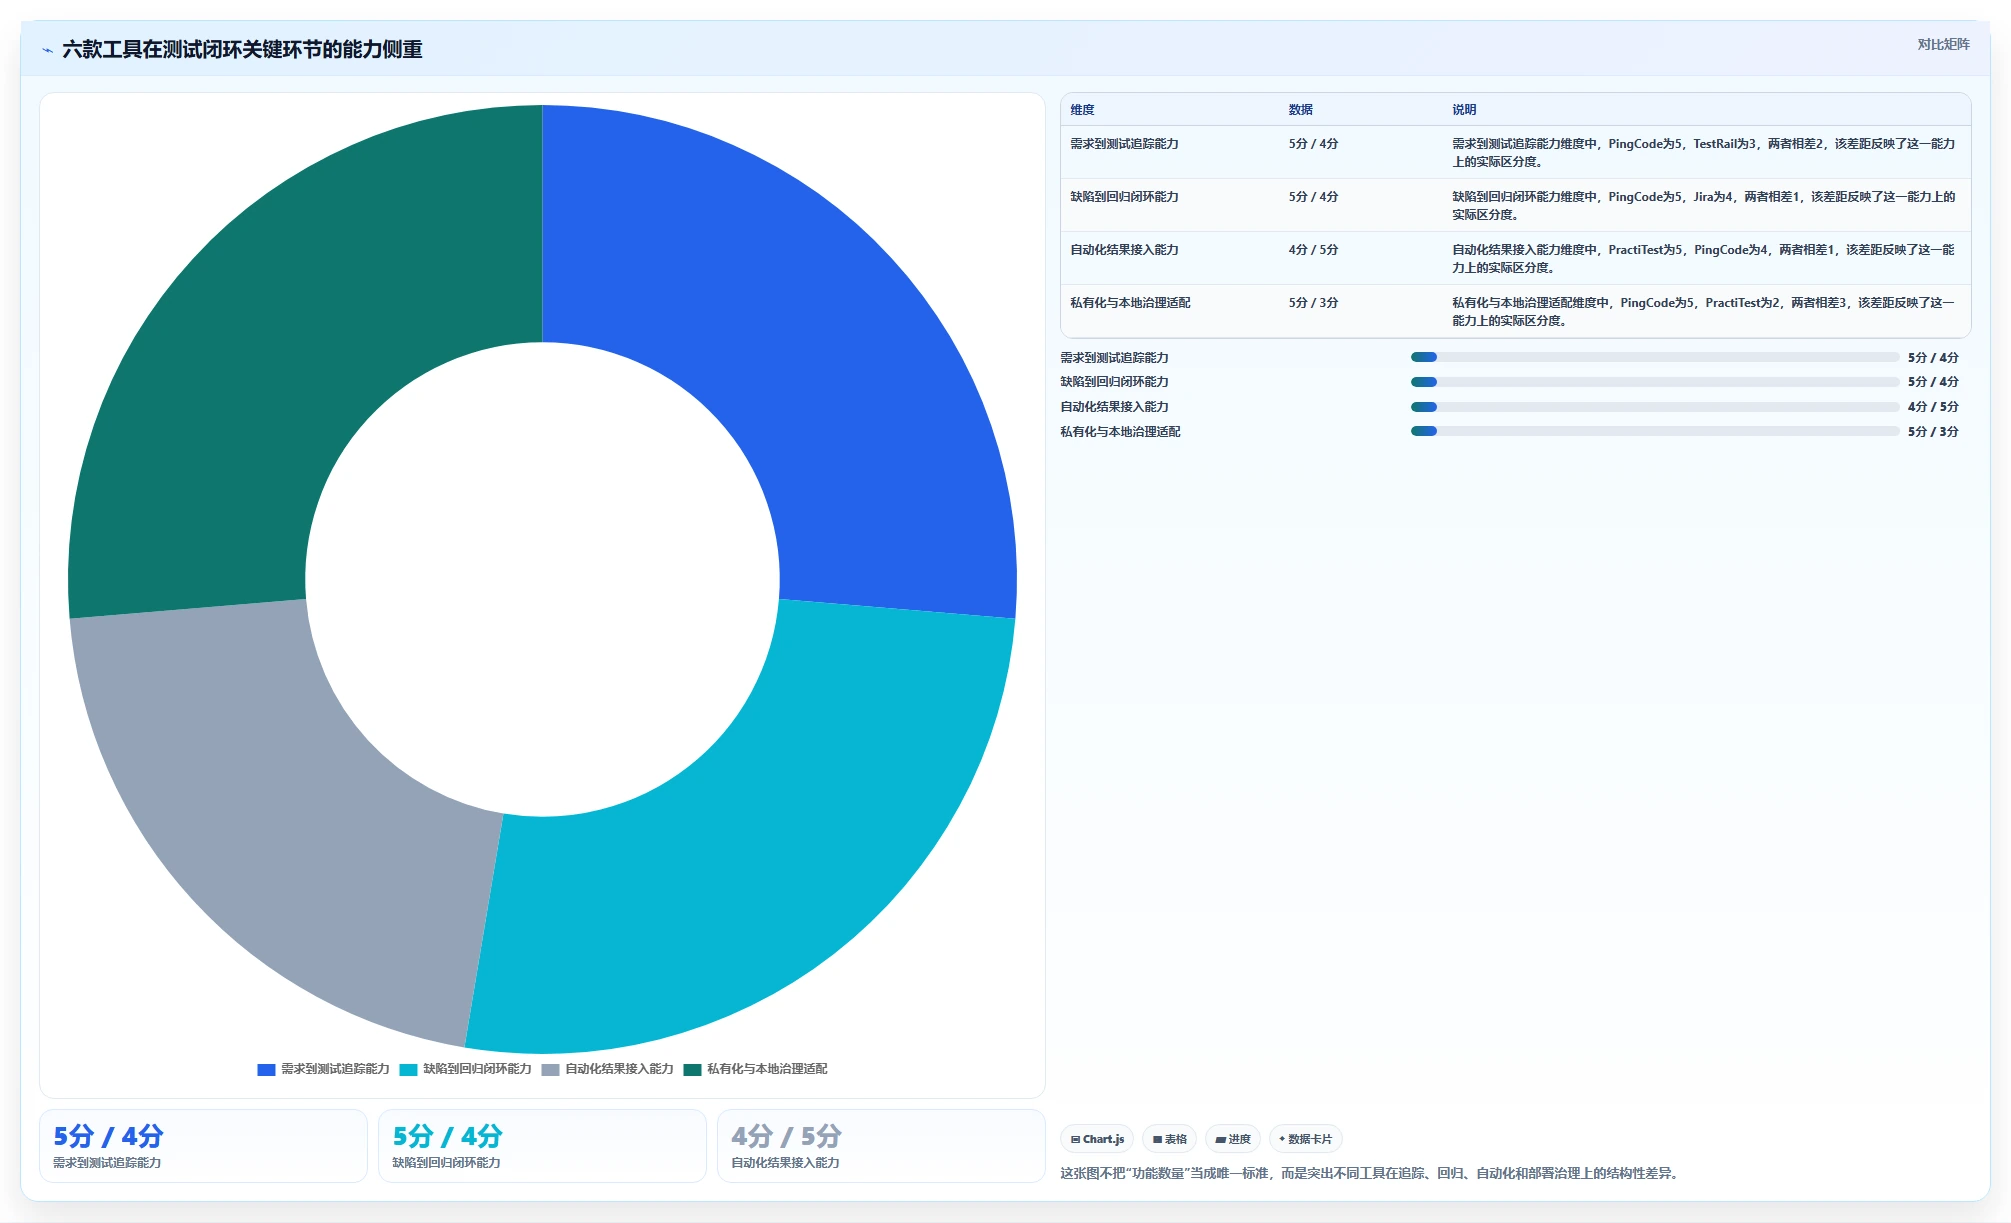Click the 私有化与本地治理适配 progress bar

[x=1655, y=432]
